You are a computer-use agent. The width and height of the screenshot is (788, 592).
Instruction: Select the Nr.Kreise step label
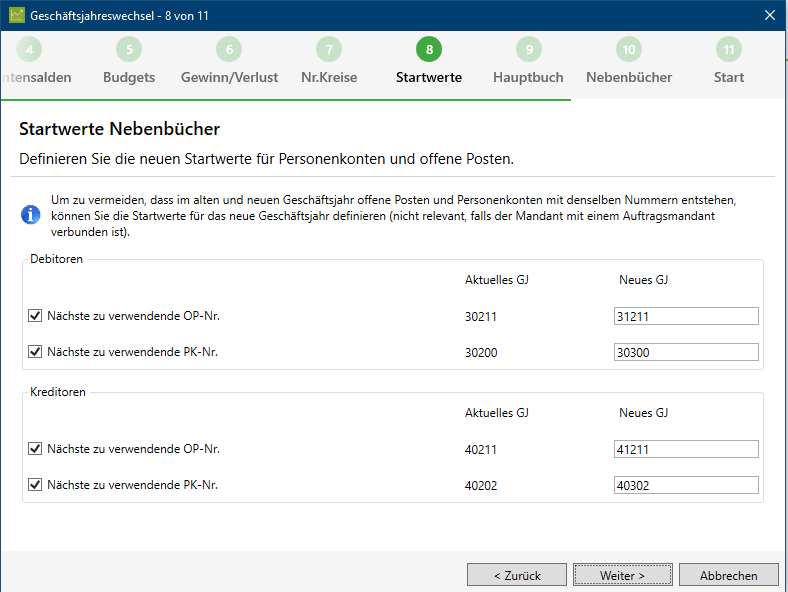pos(329,77)
